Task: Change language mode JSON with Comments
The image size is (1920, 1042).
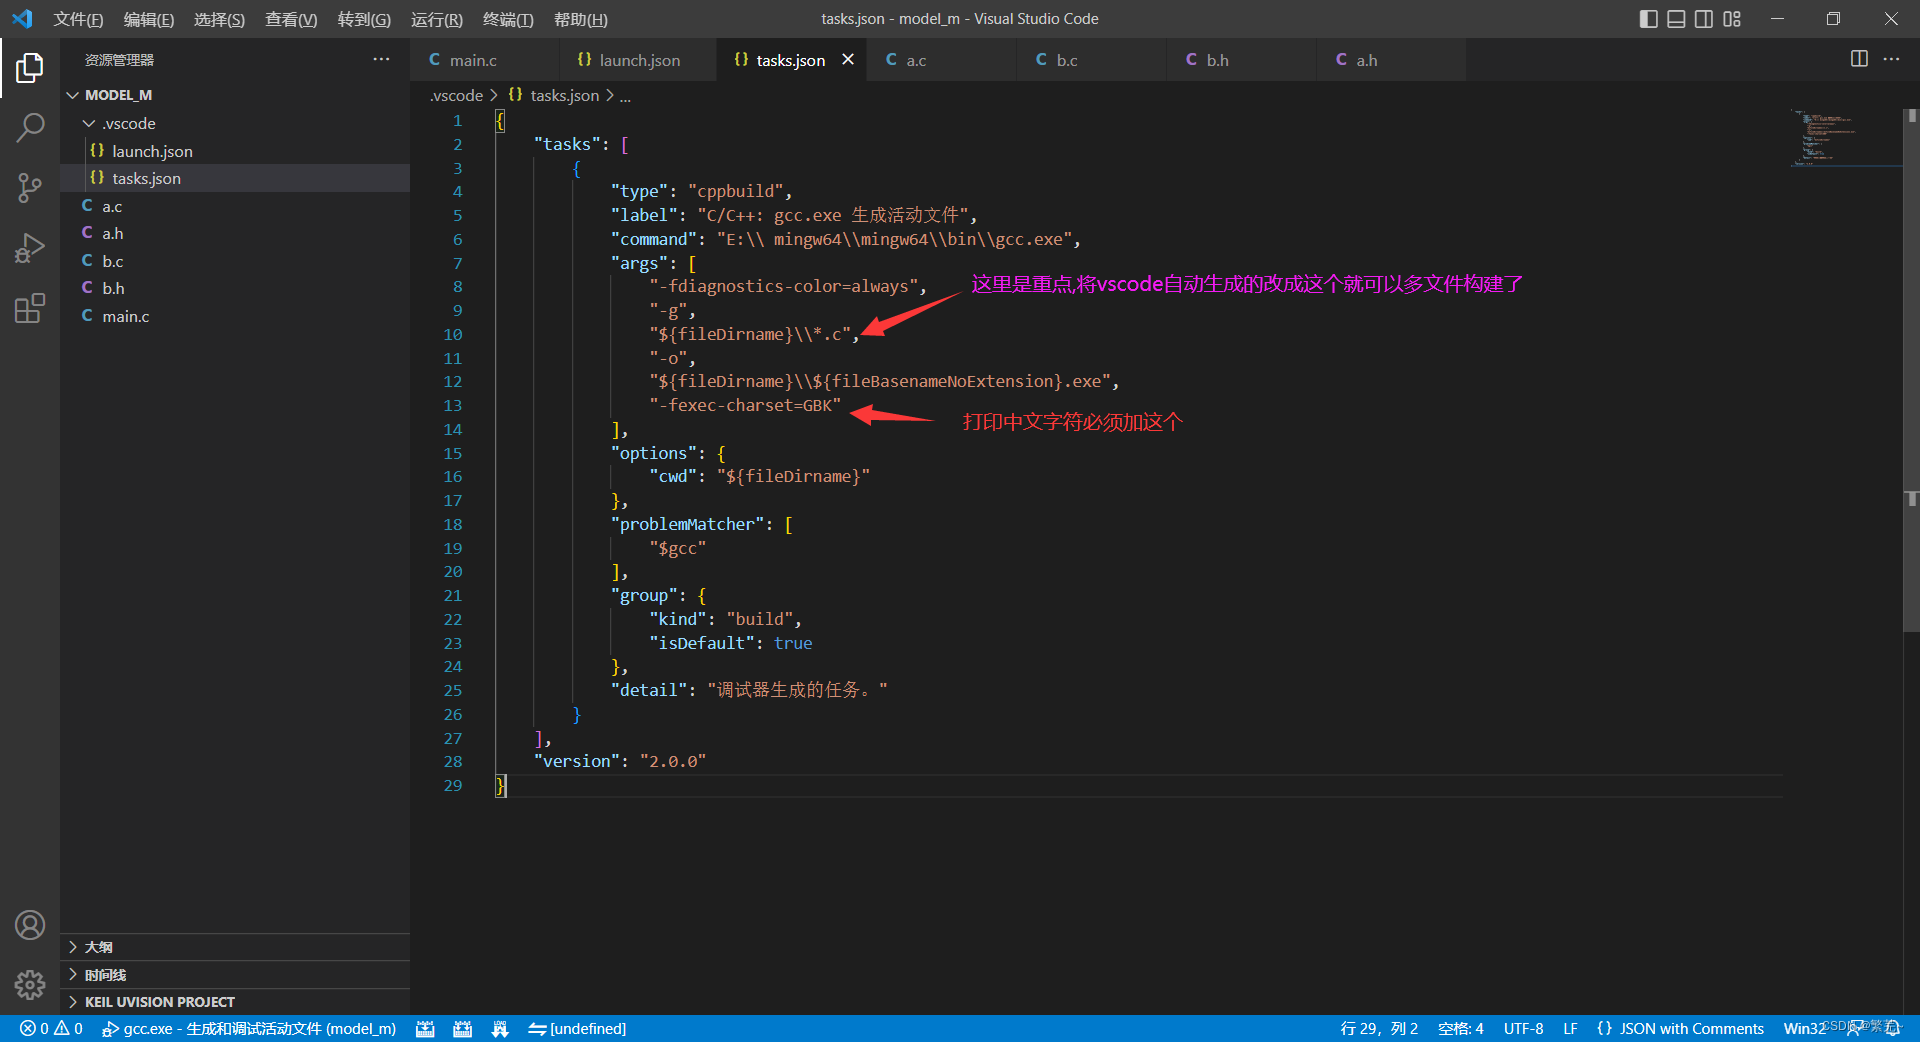Action: 1681,1028
